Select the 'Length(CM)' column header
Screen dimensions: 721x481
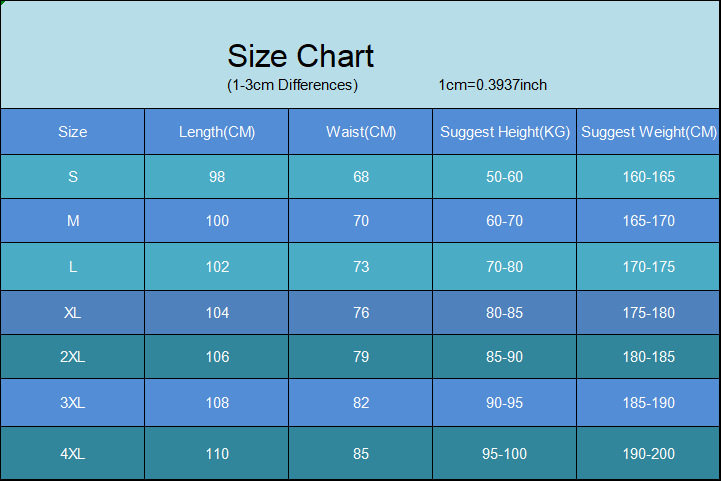(x=217, y=132)
